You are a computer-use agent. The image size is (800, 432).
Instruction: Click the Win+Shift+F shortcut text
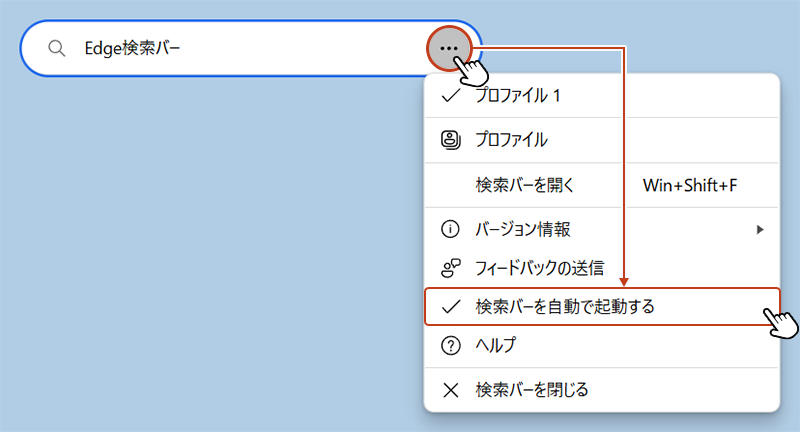[690, 185]
